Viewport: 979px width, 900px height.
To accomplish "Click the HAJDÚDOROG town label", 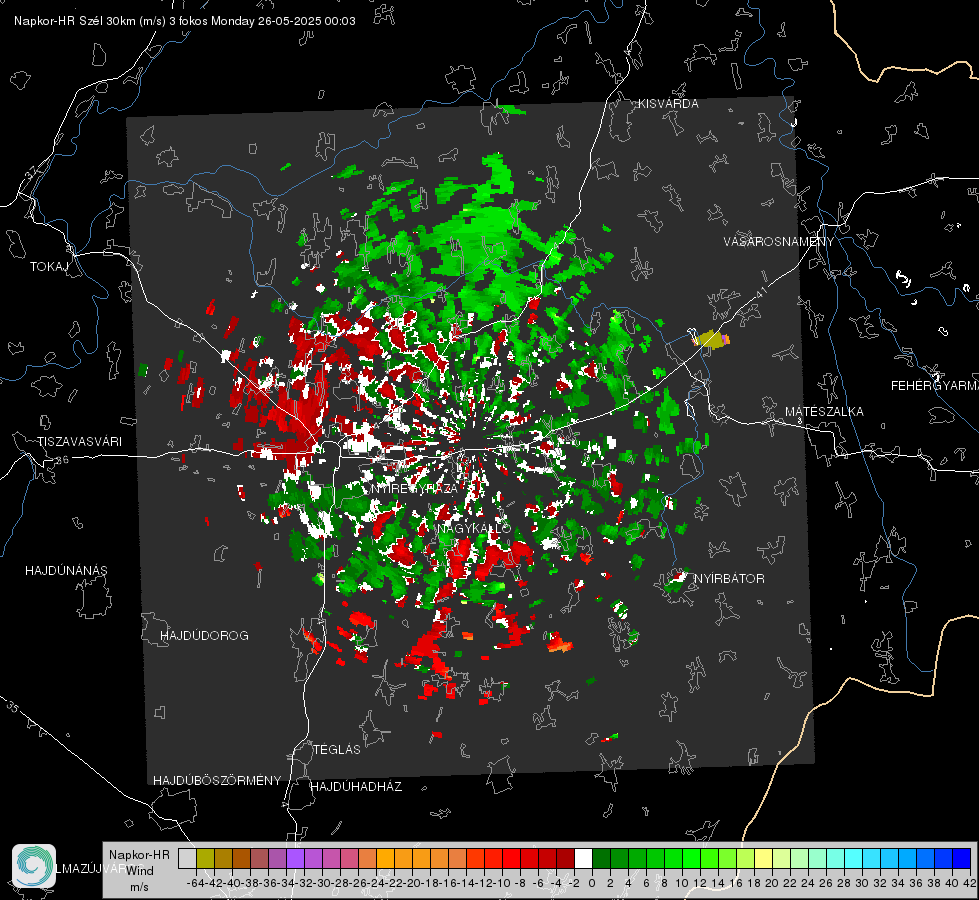I will [x=204, y=636].
